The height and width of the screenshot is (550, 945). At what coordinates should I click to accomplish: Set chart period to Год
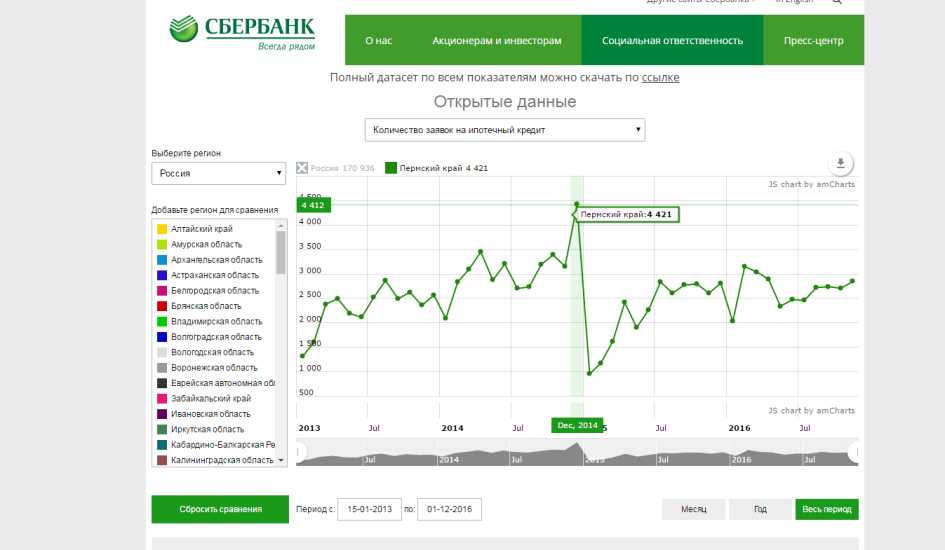click(760, 509)
